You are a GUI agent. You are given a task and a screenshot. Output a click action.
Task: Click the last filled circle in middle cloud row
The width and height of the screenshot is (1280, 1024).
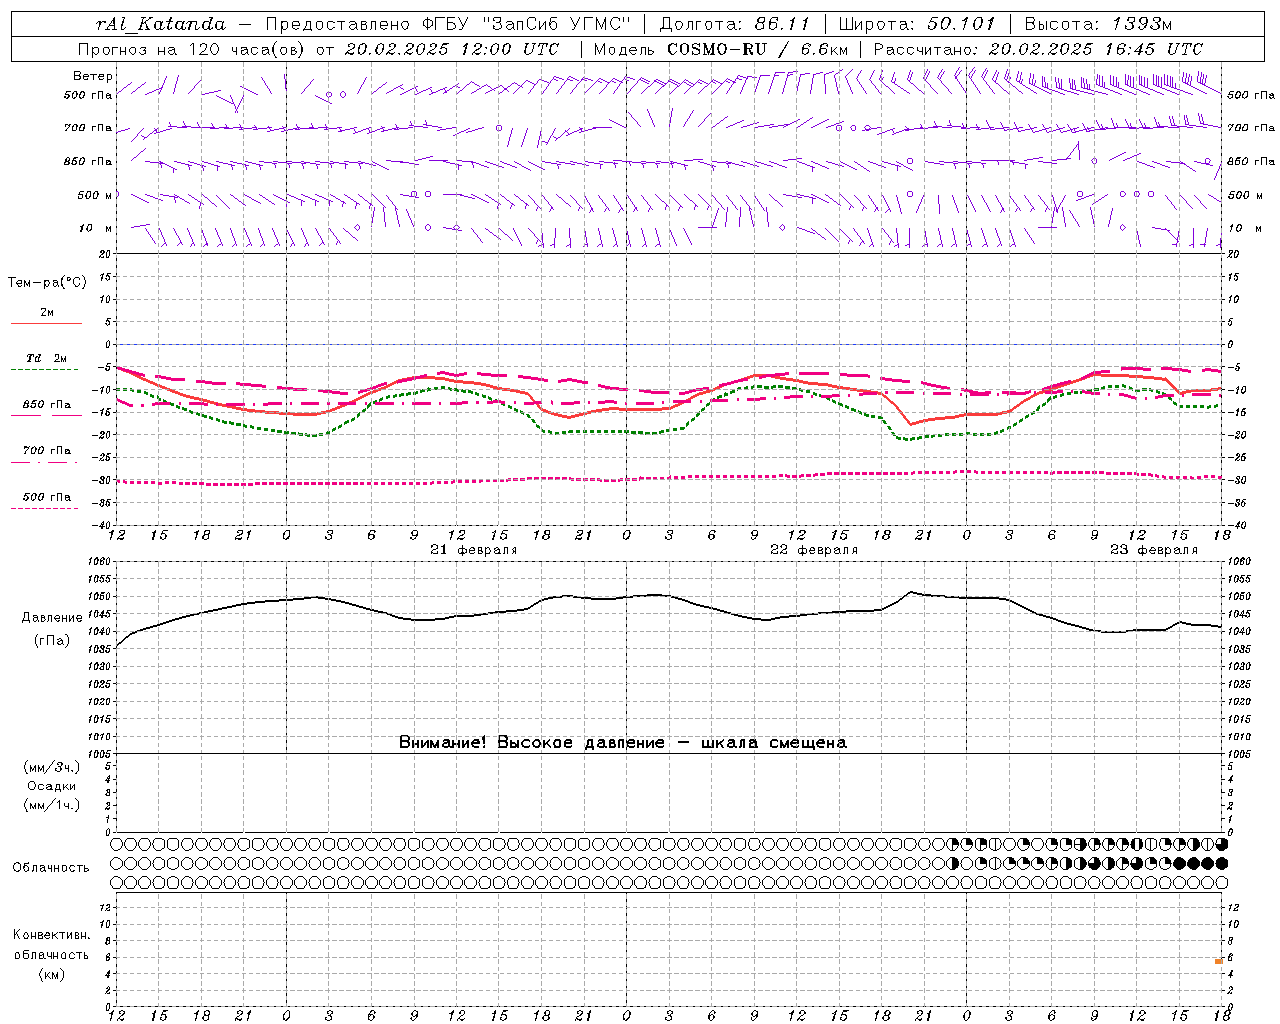click(x=1221, y=863)
